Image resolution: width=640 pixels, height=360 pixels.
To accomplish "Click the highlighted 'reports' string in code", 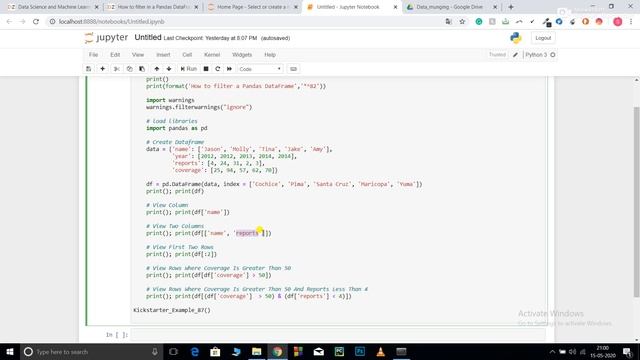I will click(x=247, y=233).
